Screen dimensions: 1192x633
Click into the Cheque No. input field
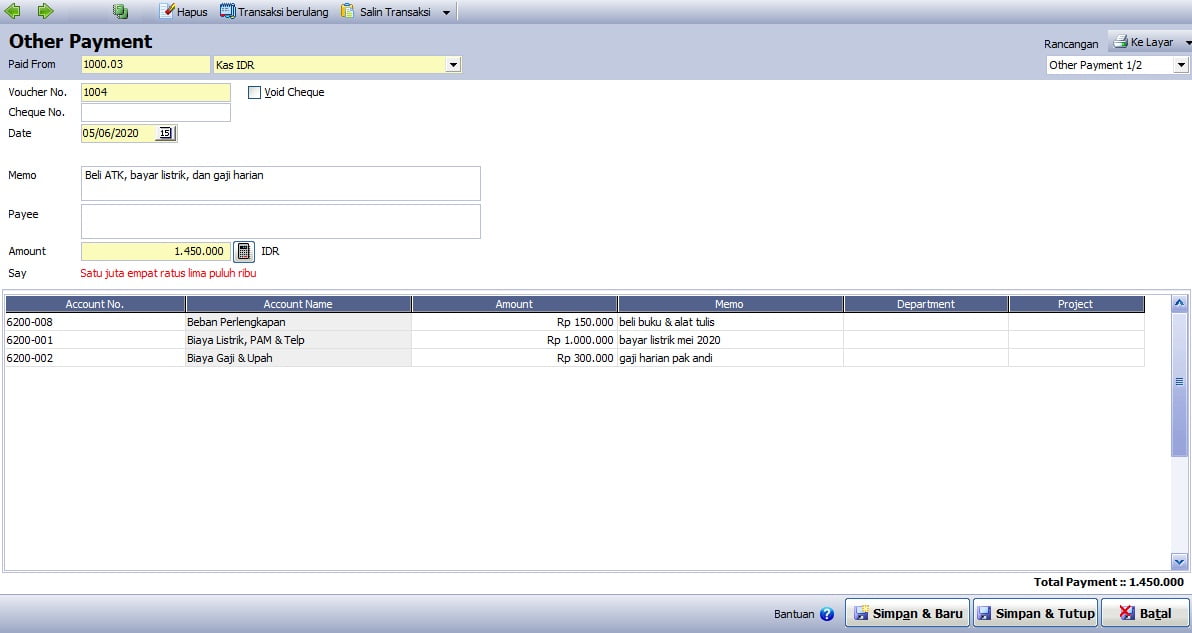pos(156,112)
